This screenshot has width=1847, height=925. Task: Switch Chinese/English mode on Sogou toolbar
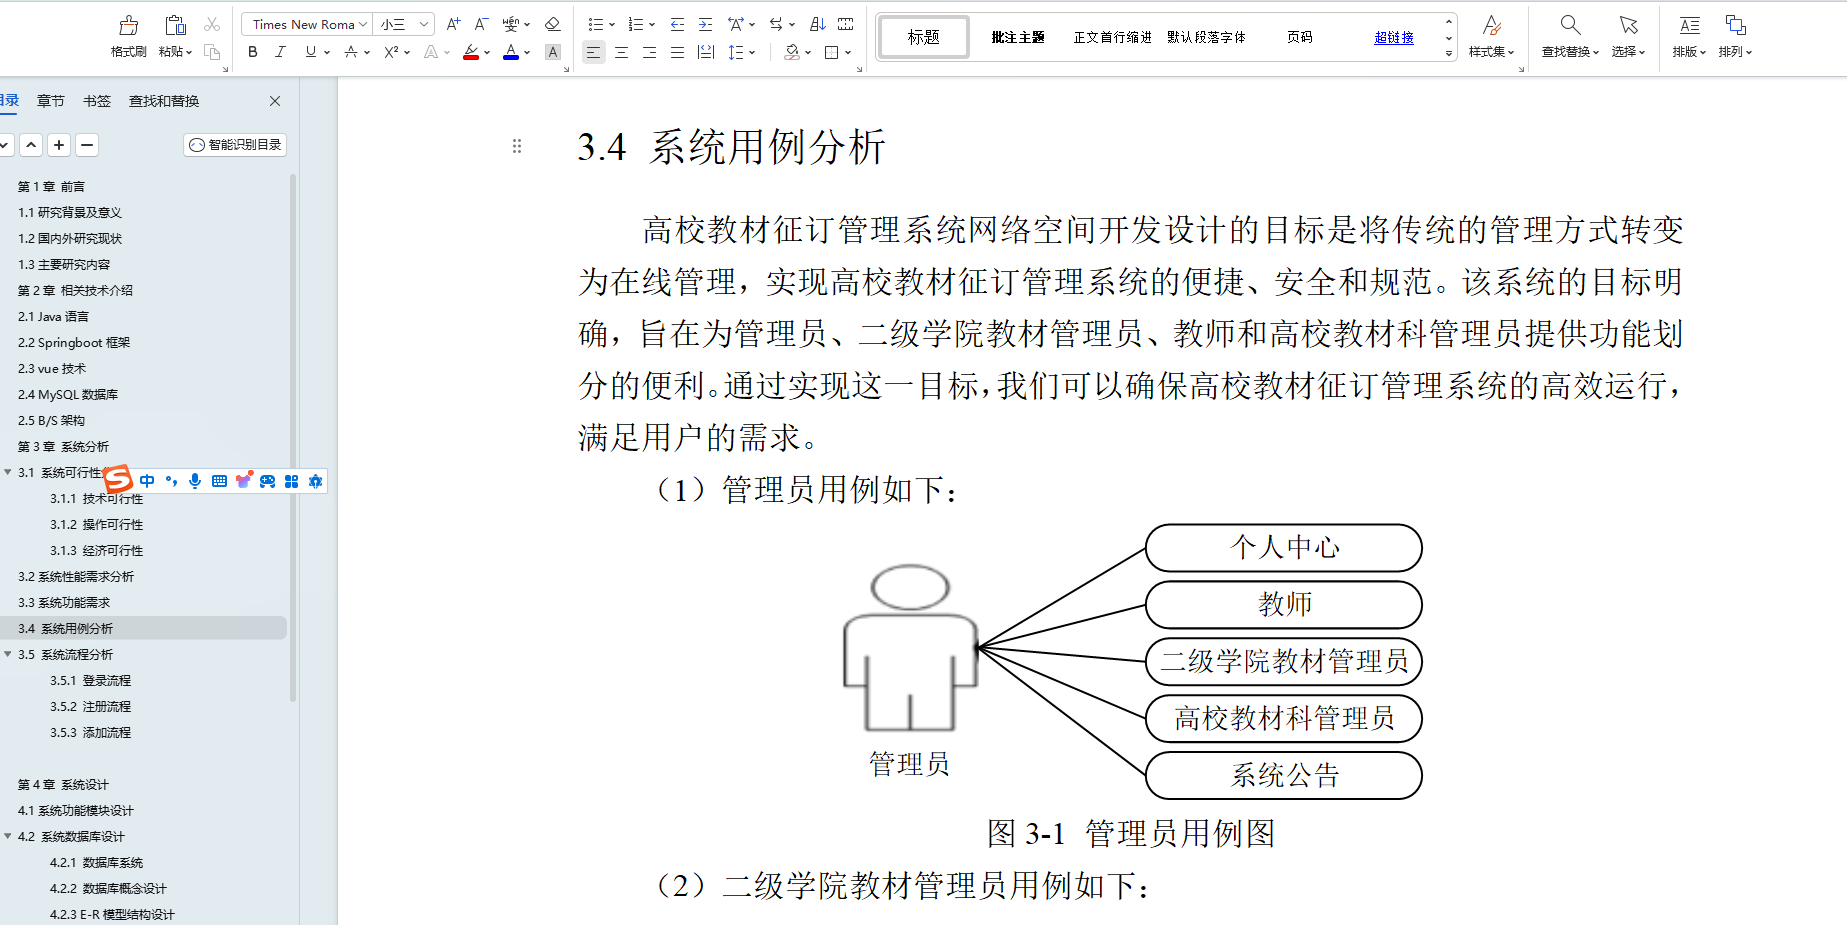(147, 481)
